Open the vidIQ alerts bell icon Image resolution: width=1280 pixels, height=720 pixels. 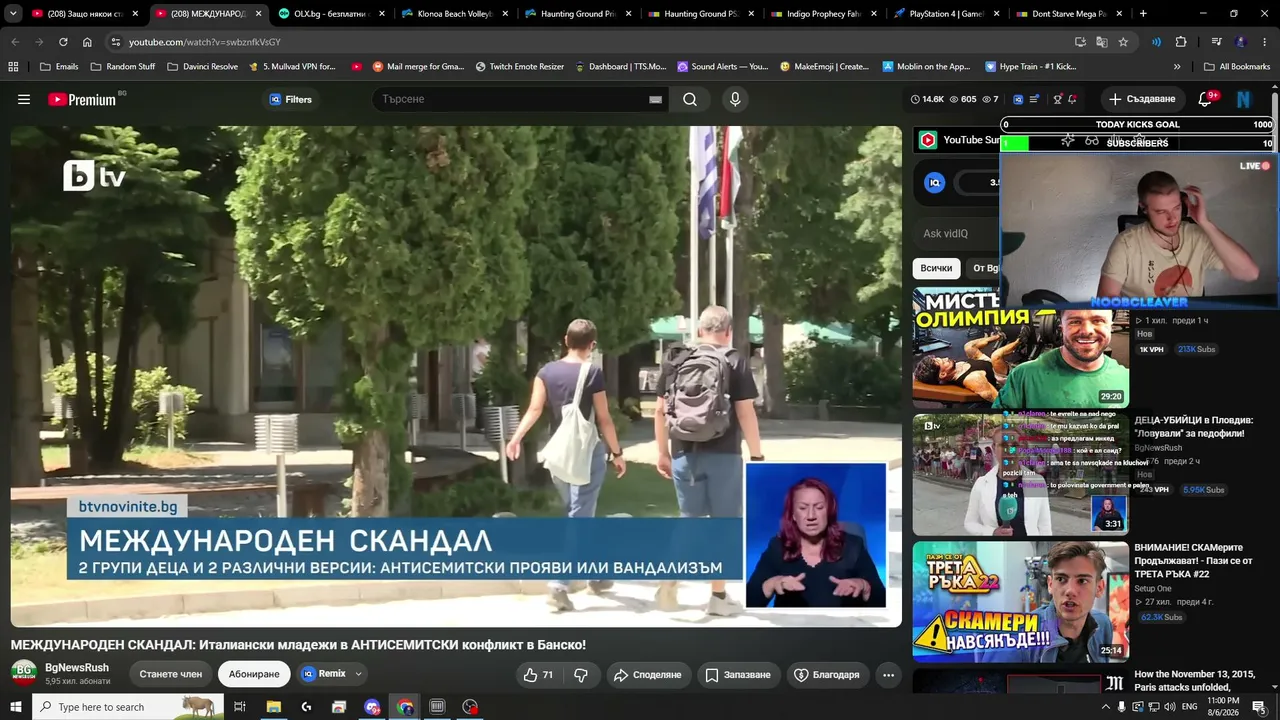[x=1072, y=100]
